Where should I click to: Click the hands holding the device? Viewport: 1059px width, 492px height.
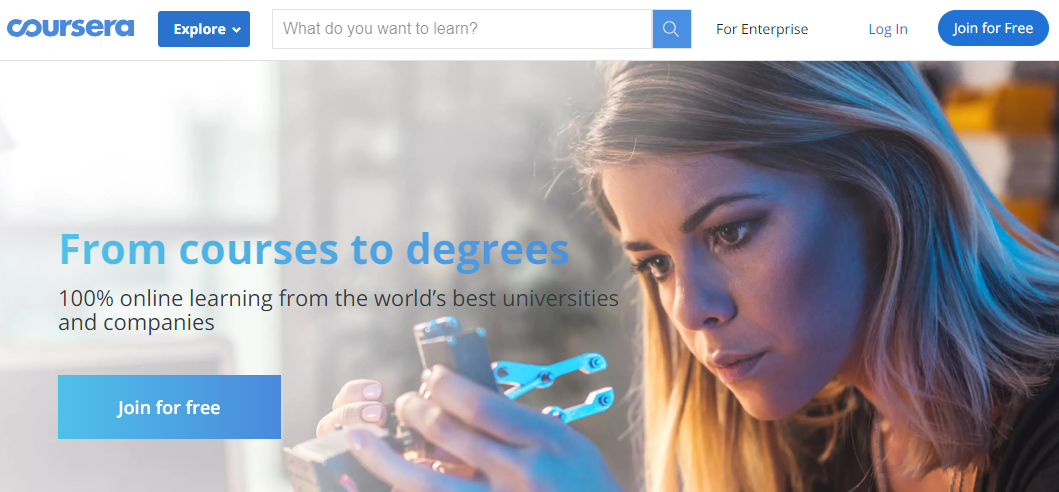(432, 426)
